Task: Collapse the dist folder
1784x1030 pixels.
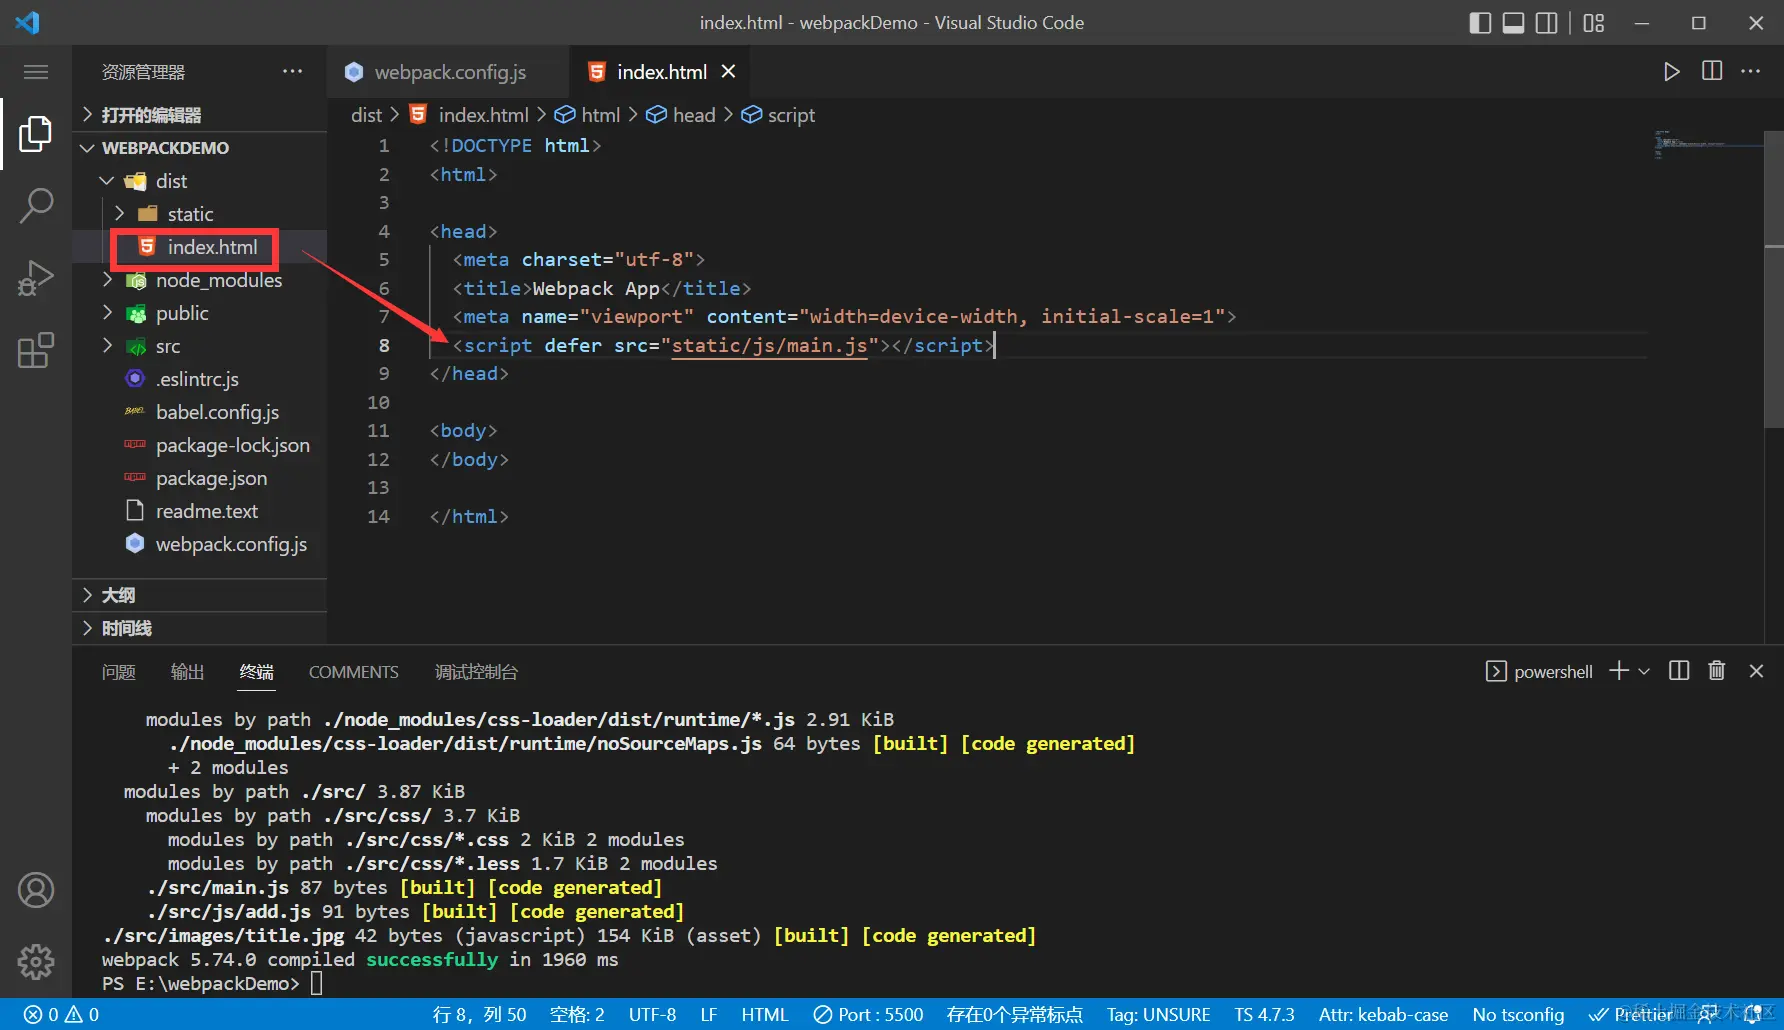Action: click(x=107, y=181)
